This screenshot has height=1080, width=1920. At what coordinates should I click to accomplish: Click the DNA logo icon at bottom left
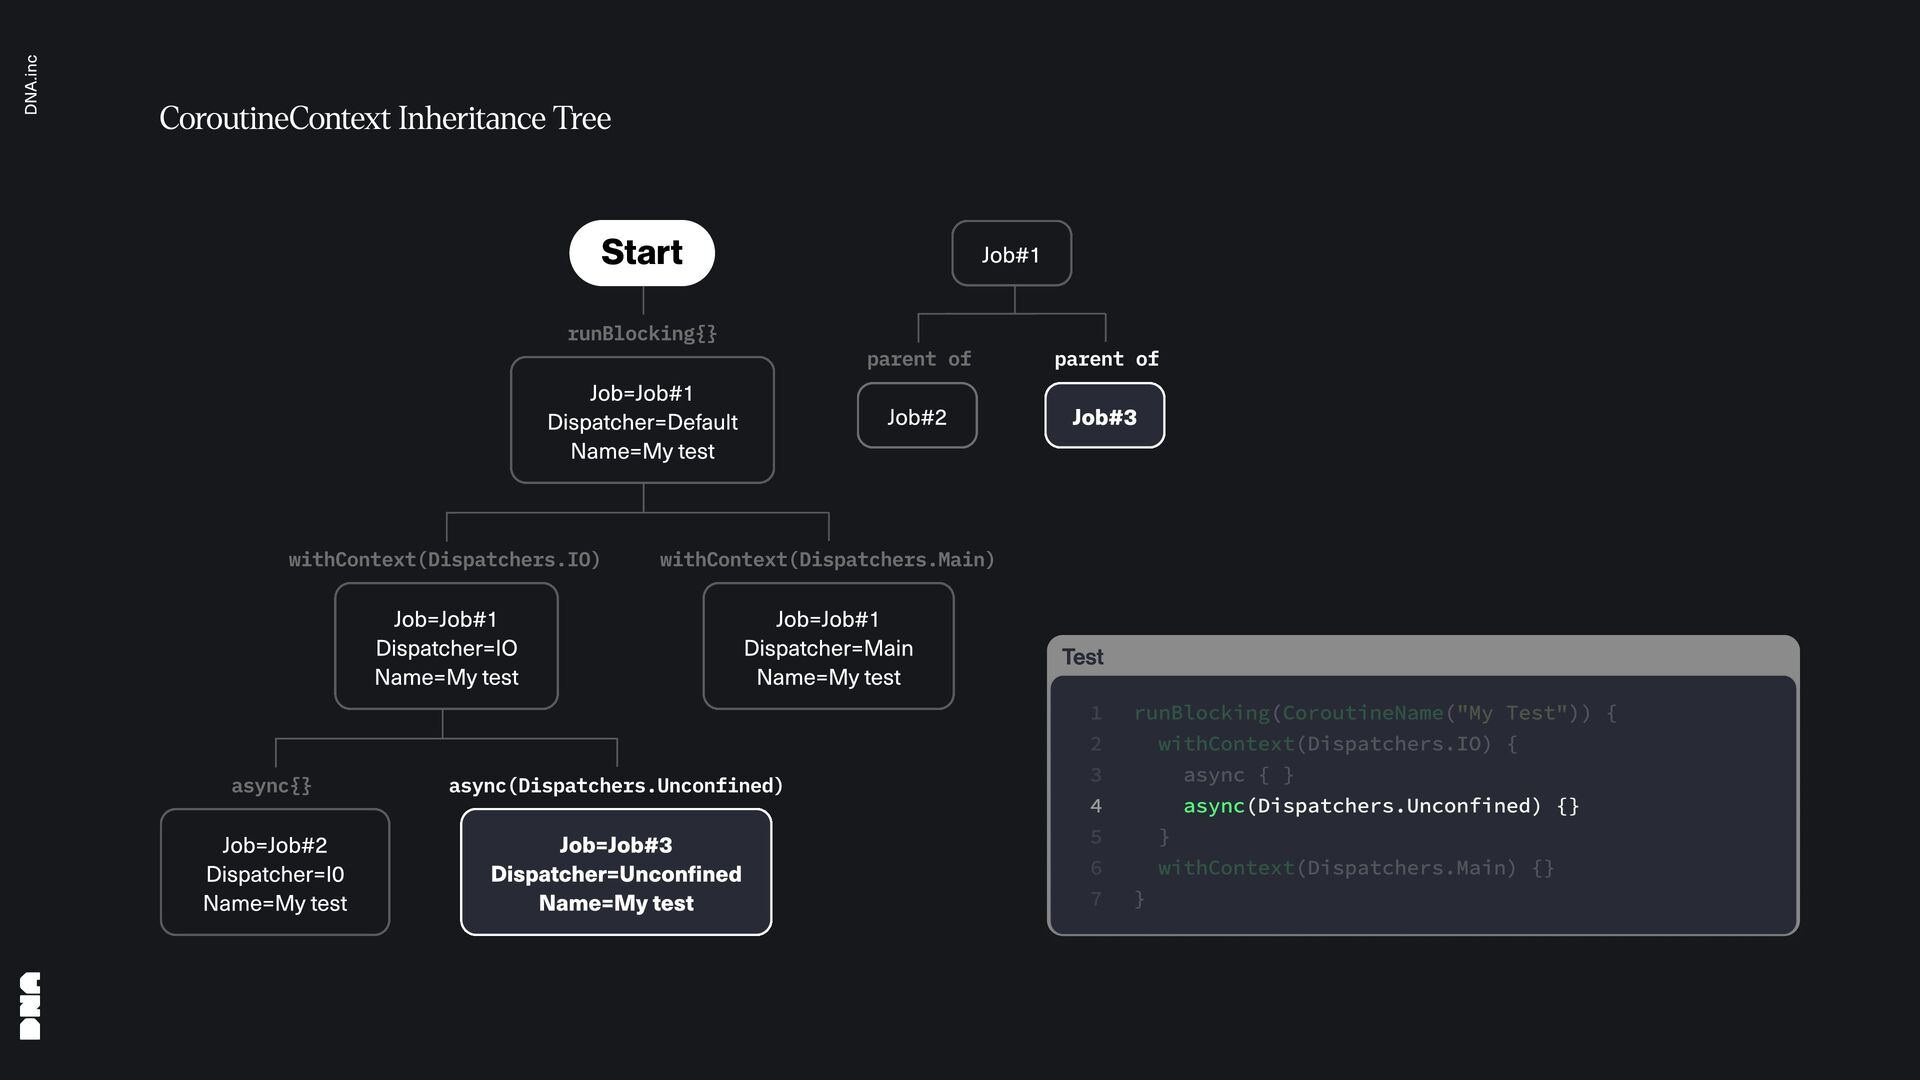[x=30, y=1005]
